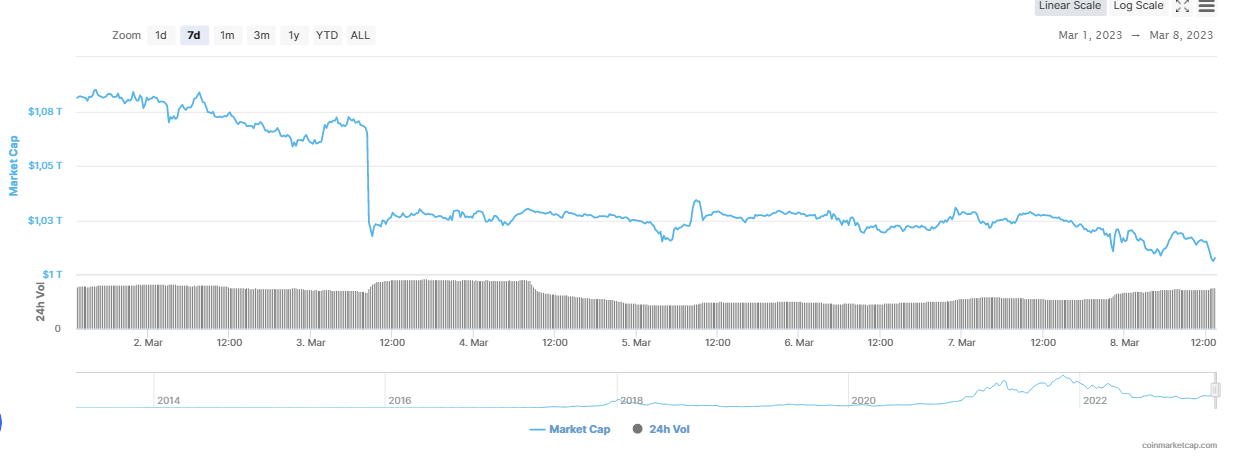Select Linear Scale option
Screen dimensions: 1247x460
point(1070,6)
